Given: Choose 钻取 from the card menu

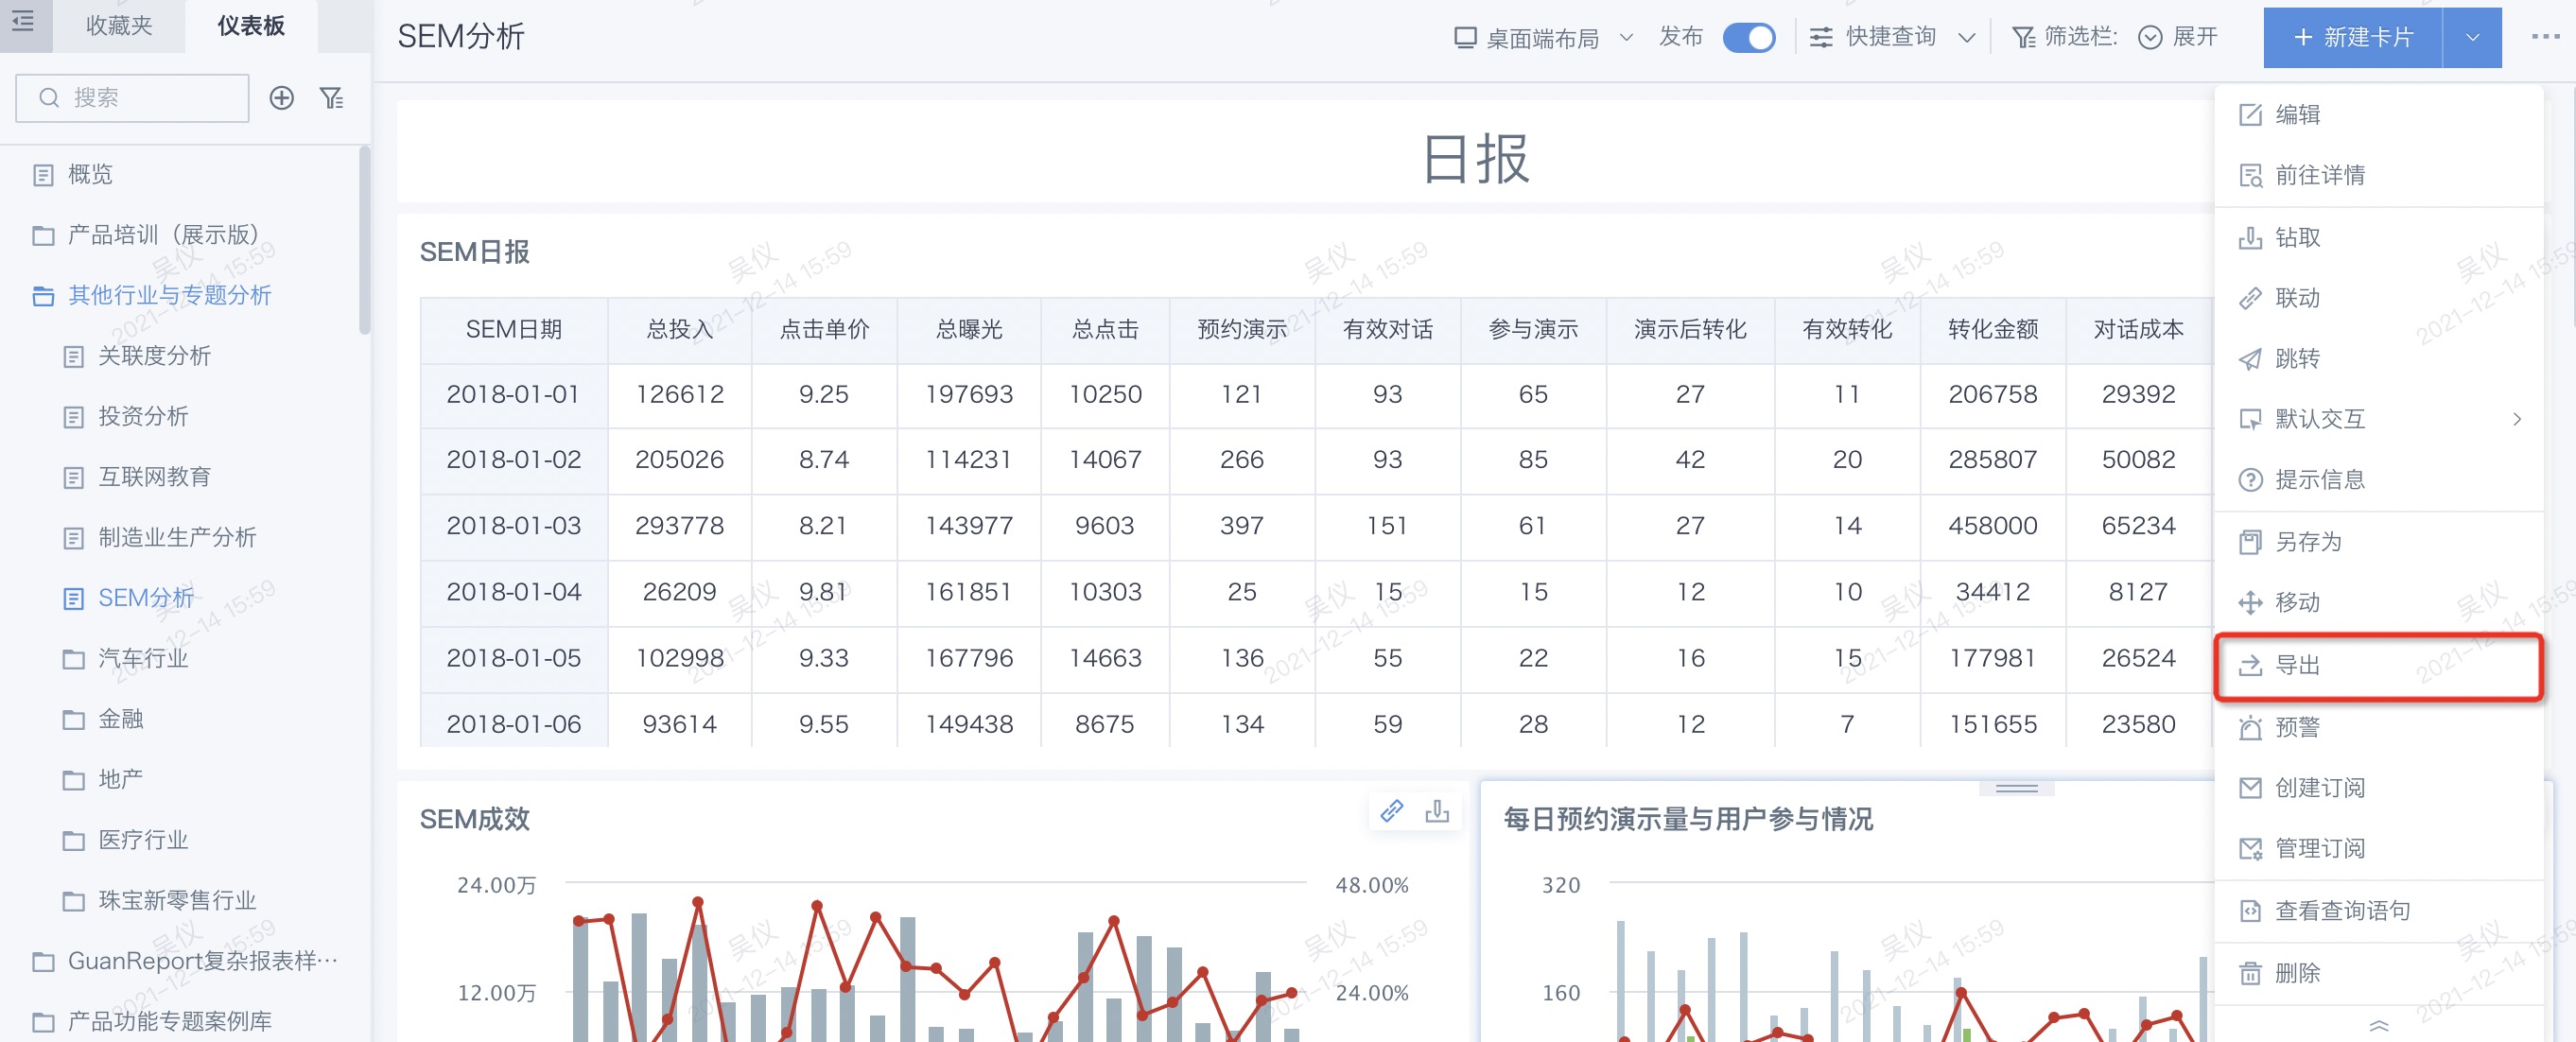Looking at the screenshot, I should pos(2379,238).
